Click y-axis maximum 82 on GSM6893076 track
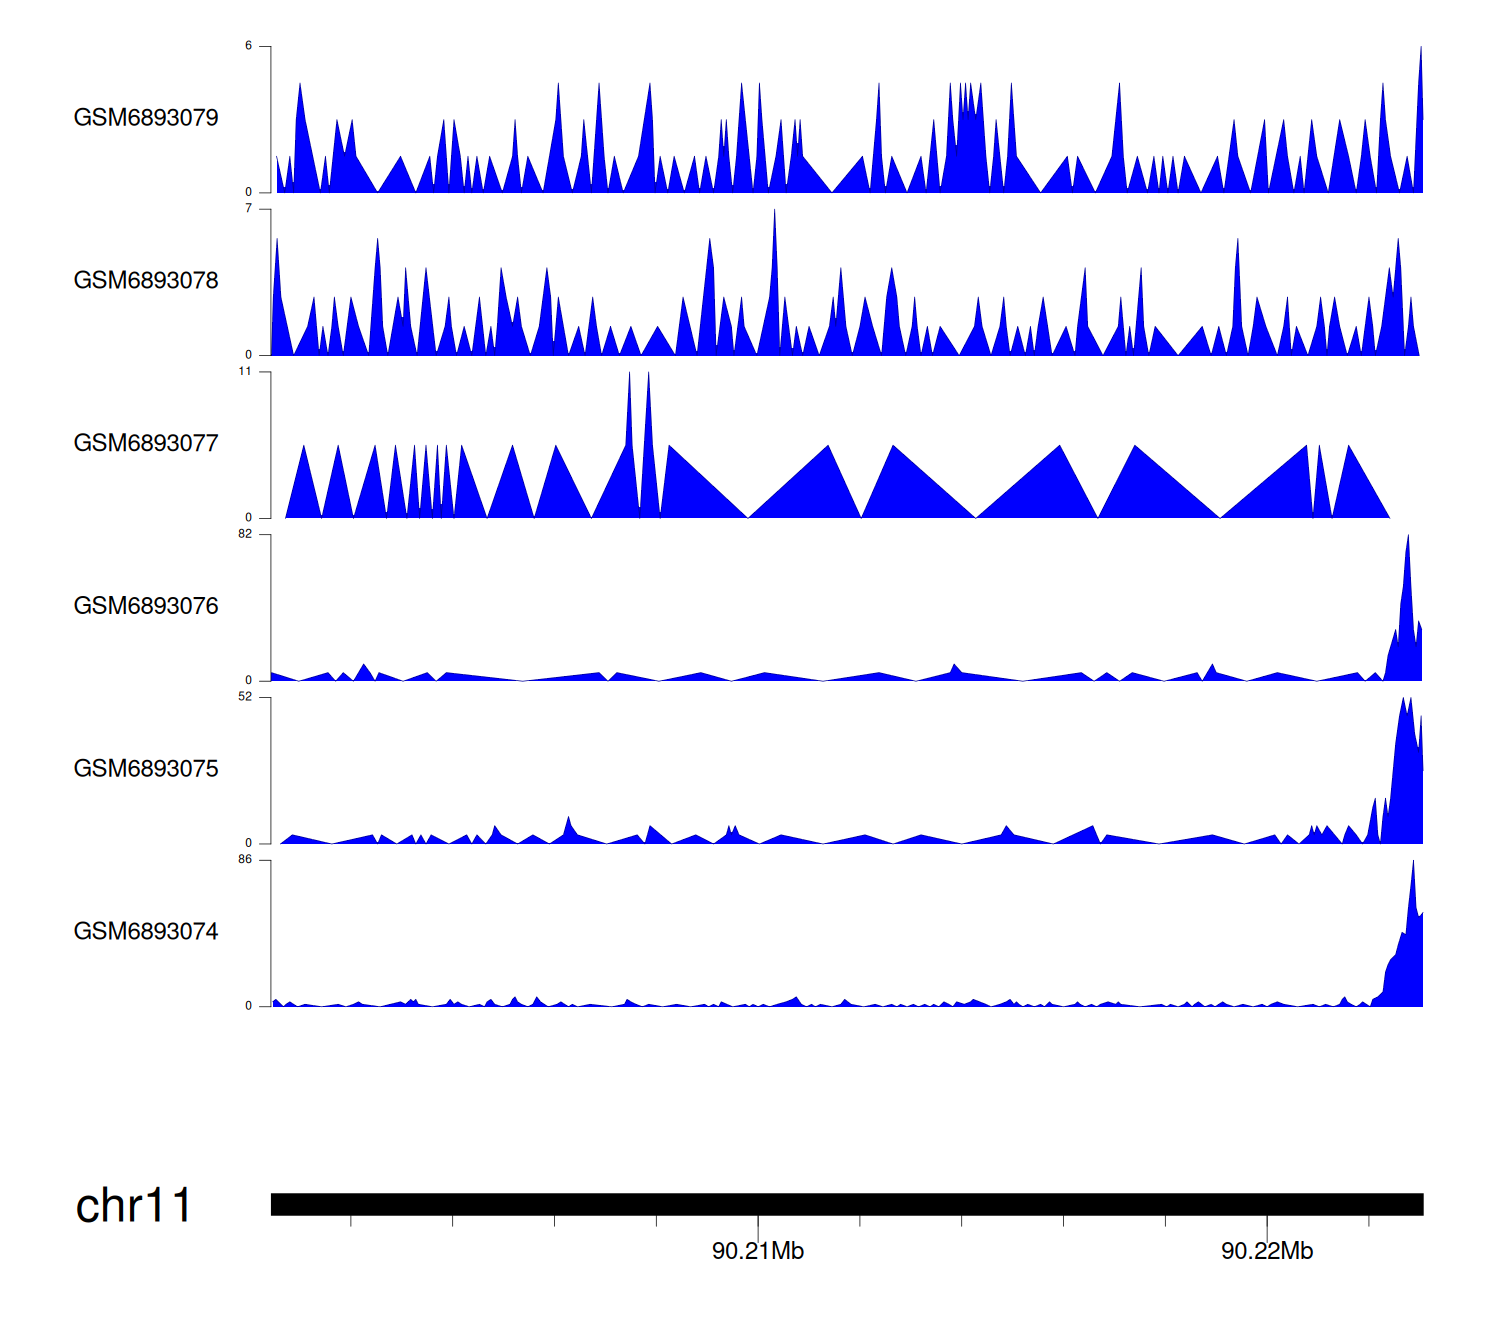This screenshot has height=1320, width=1500. pyautogui.click(x=245, y=534)
